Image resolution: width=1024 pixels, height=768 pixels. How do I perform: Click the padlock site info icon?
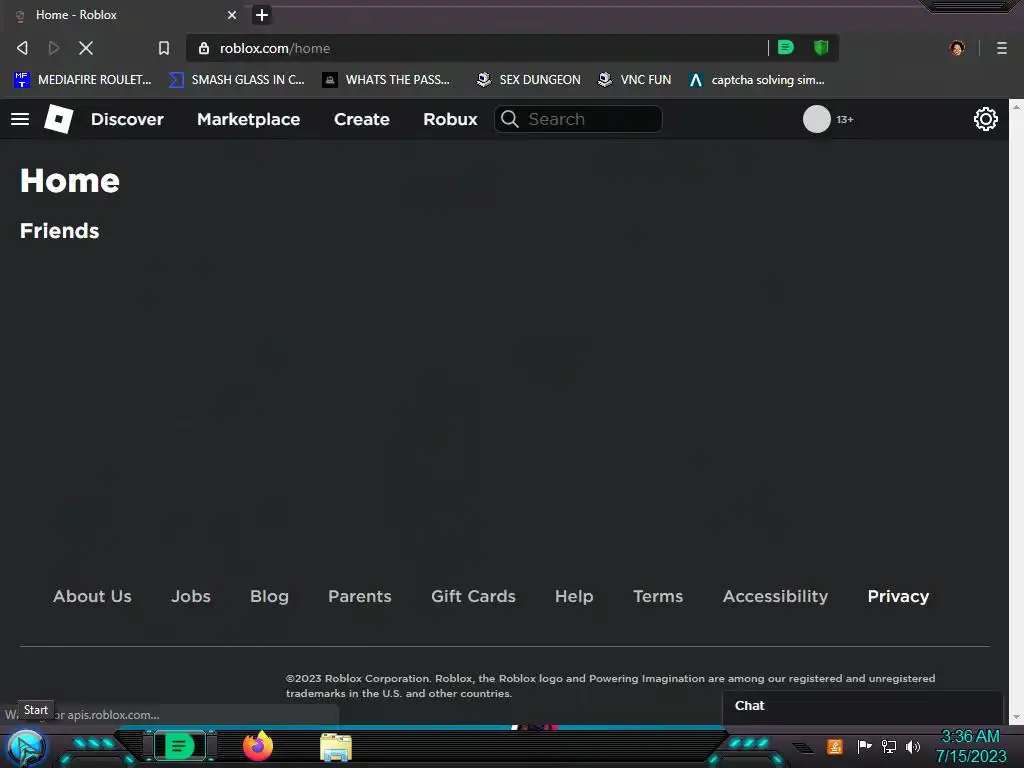click(204, 48)
